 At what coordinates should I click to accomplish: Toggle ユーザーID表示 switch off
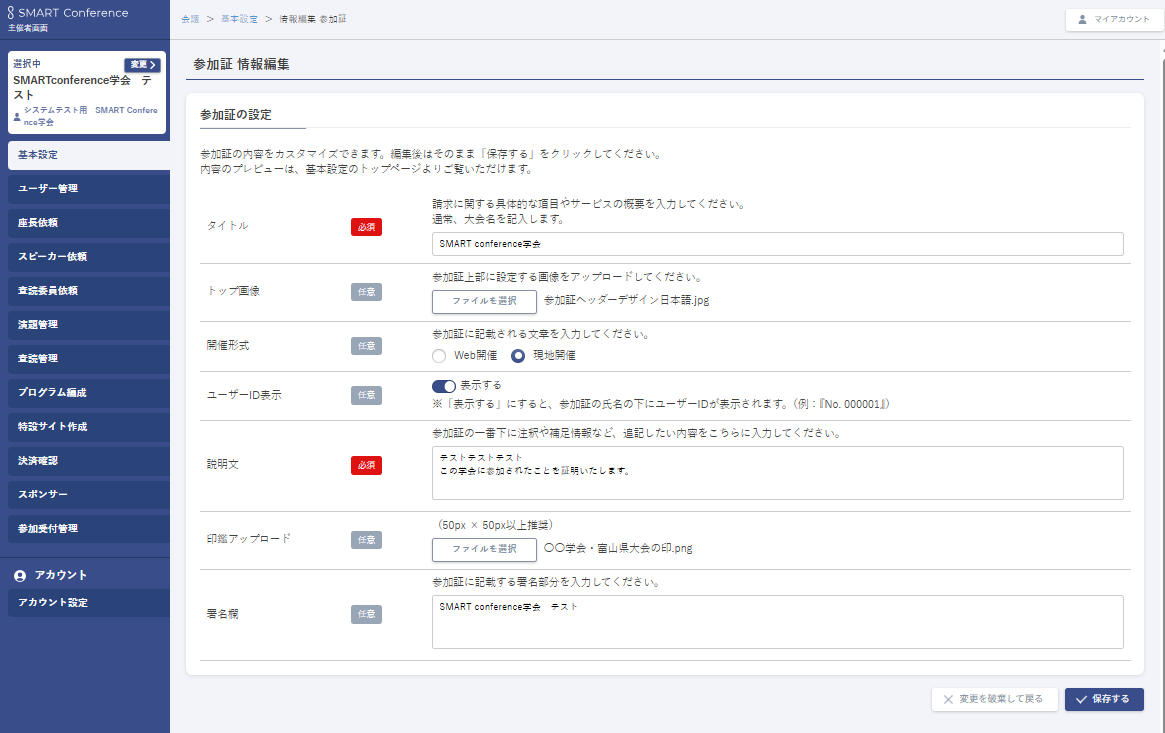coord(444,385)
